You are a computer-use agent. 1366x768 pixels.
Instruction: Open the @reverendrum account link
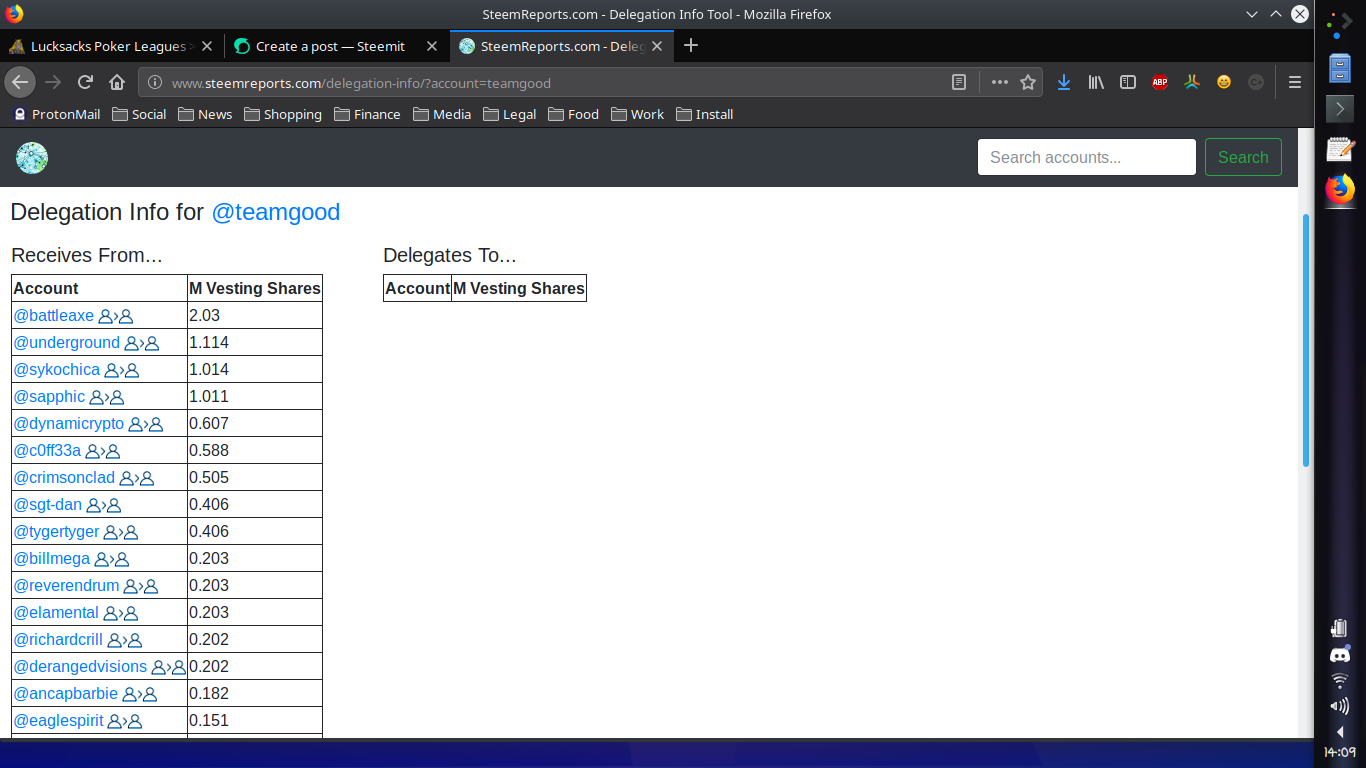click(66, 586)
